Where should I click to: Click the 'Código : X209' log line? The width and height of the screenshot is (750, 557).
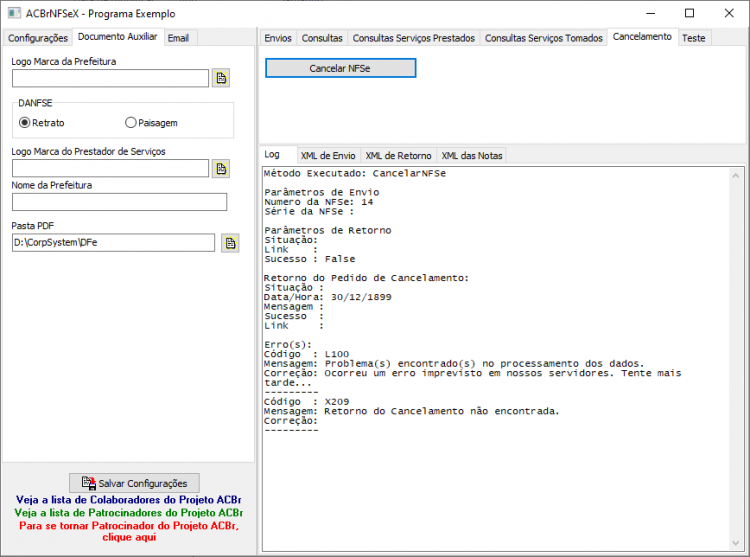coord(307,402)
